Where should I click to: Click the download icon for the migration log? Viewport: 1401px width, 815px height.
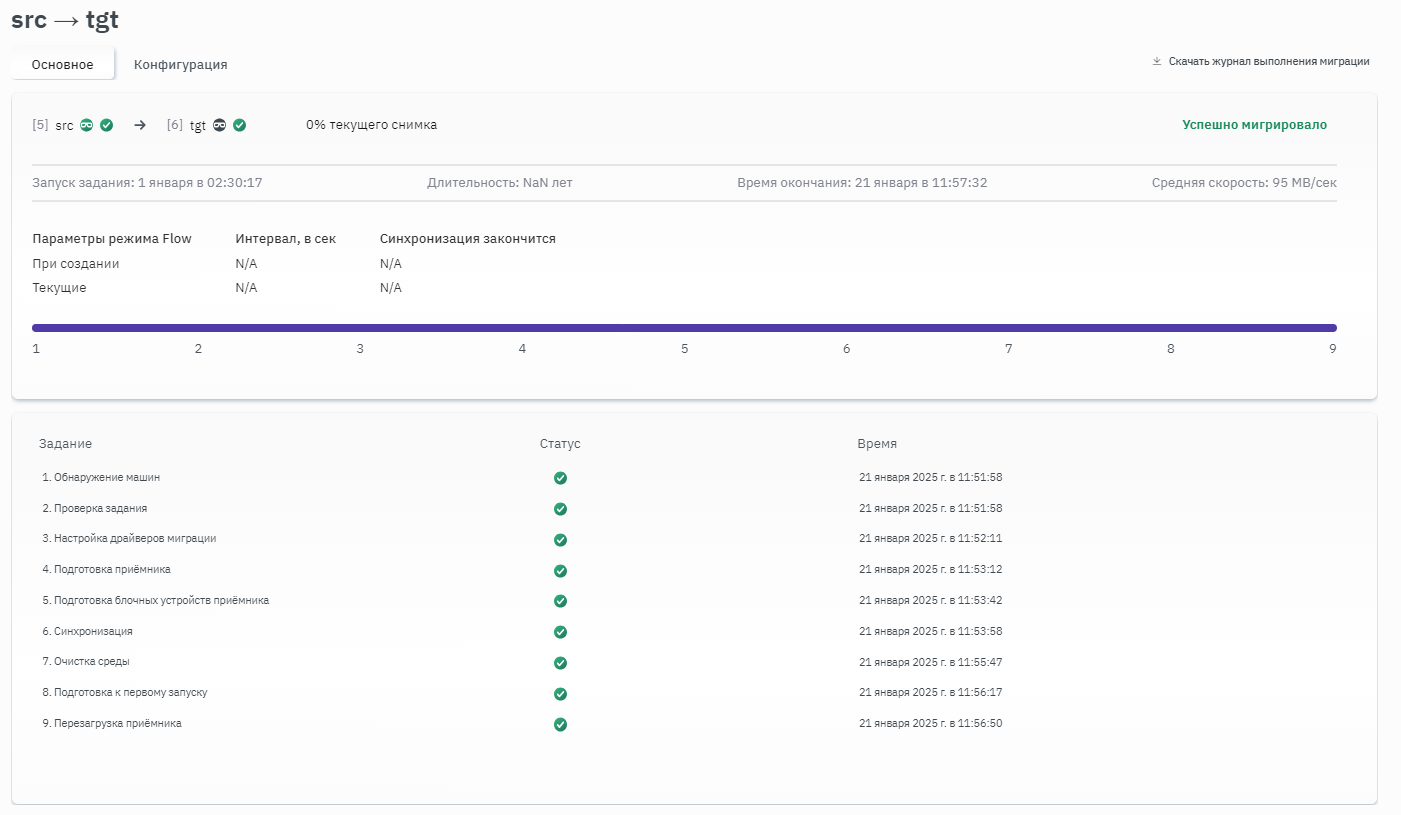1157,61
